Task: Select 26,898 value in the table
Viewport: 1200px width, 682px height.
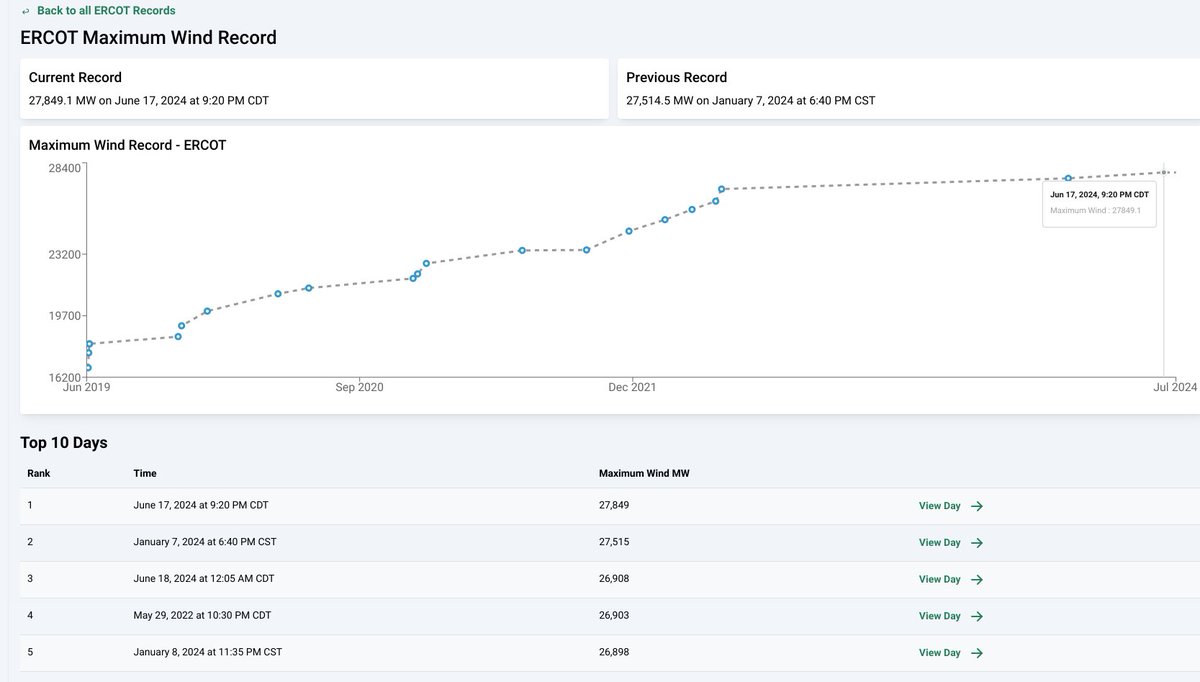Action: pos(614,652)
